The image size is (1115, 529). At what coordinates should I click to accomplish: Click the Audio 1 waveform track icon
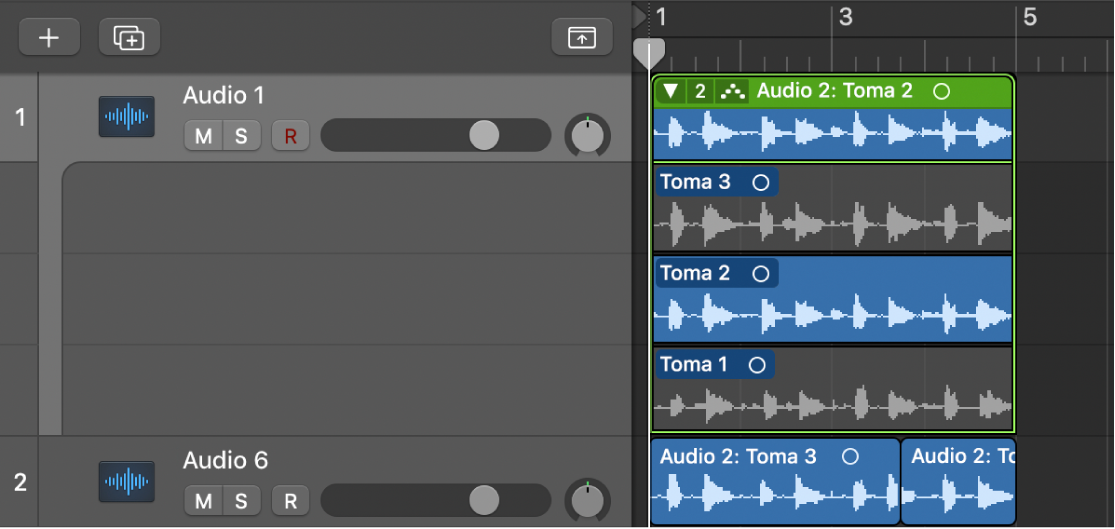coord(127,117)
